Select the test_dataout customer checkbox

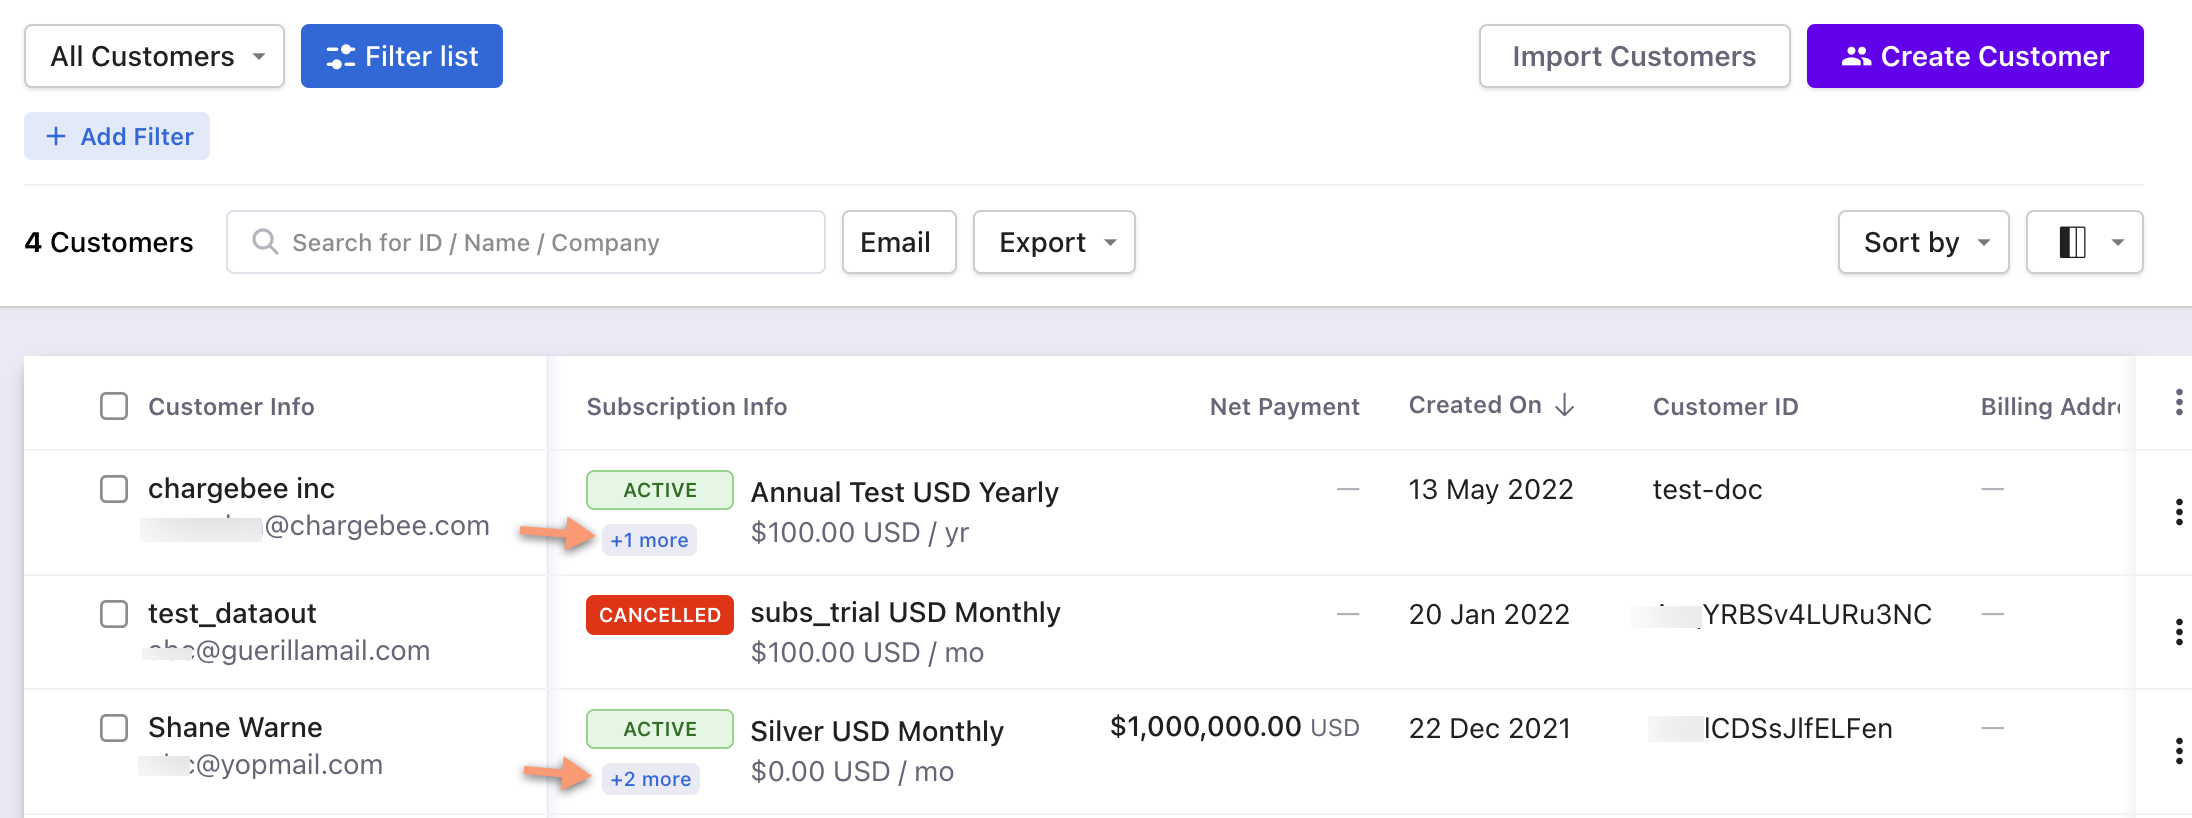point(114,614)
